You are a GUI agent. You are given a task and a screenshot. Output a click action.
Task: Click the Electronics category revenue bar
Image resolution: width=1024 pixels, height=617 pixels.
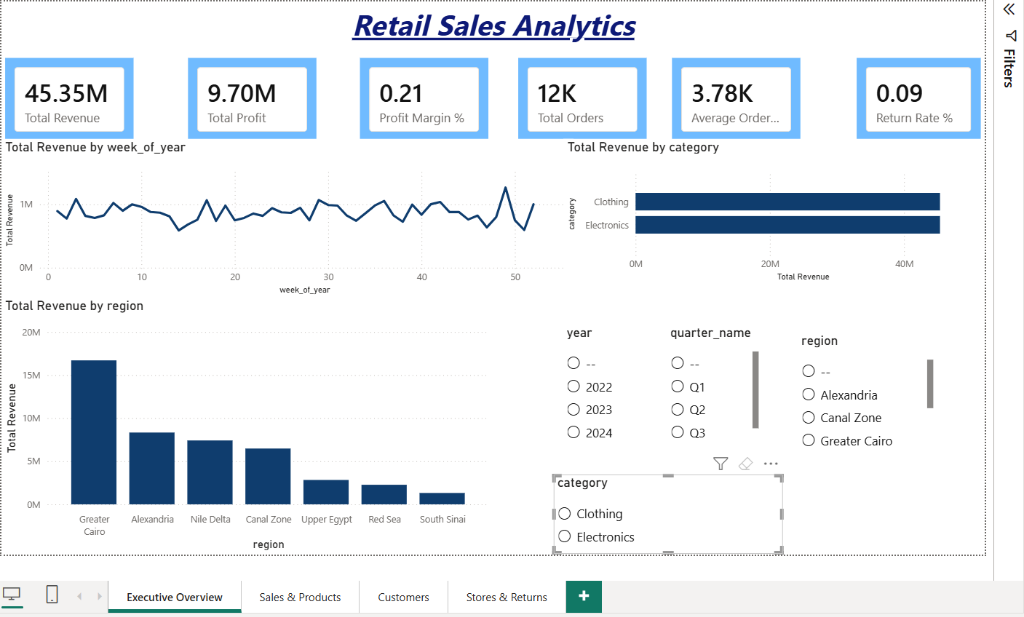[788, 225]
